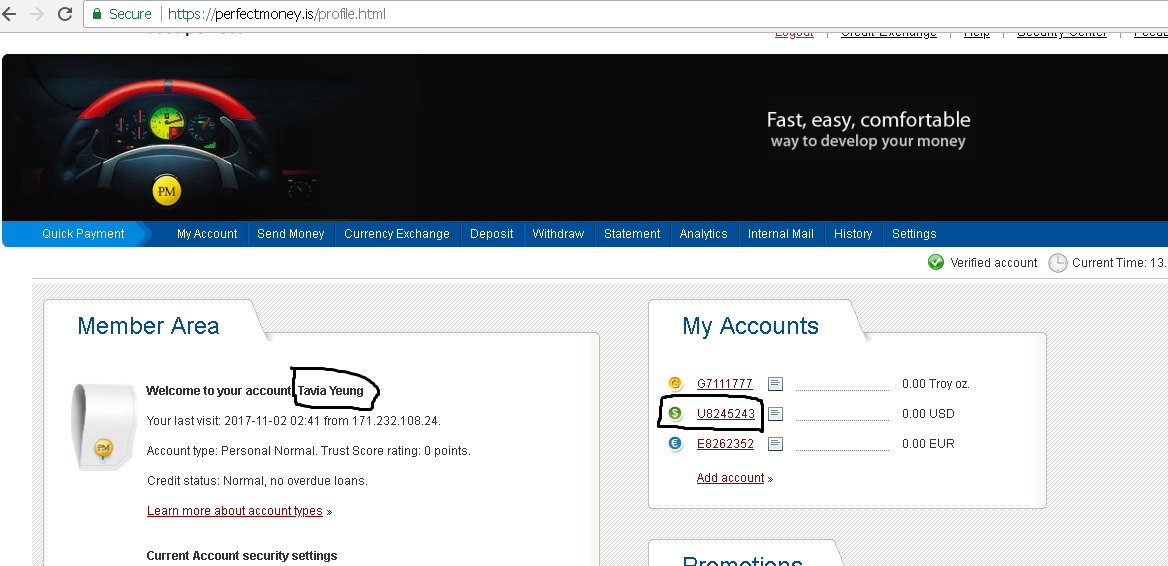Open the My Account menu
1168x566 pixels.
tap(207, 234)
